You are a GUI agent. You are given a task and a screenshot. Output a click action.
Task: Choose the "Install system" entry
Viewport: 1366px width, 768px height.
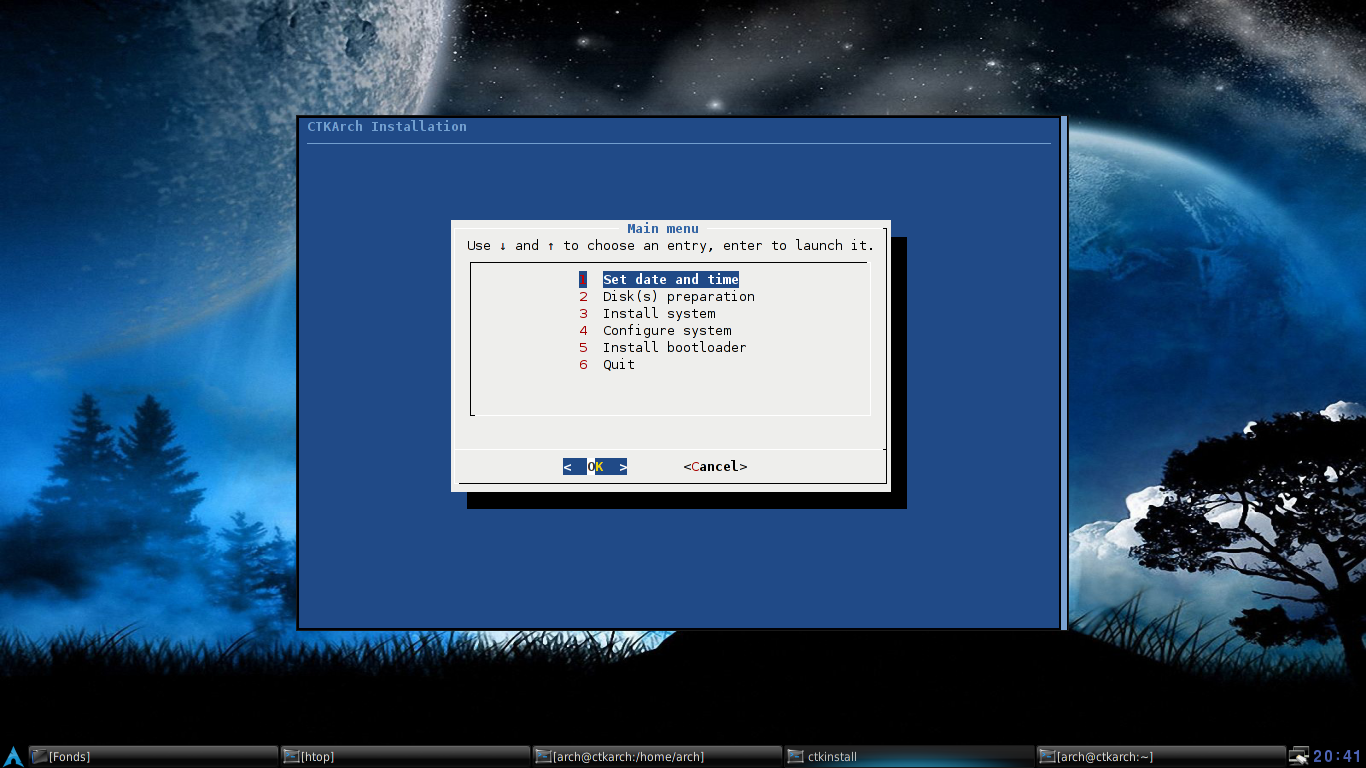pos(659,314)
